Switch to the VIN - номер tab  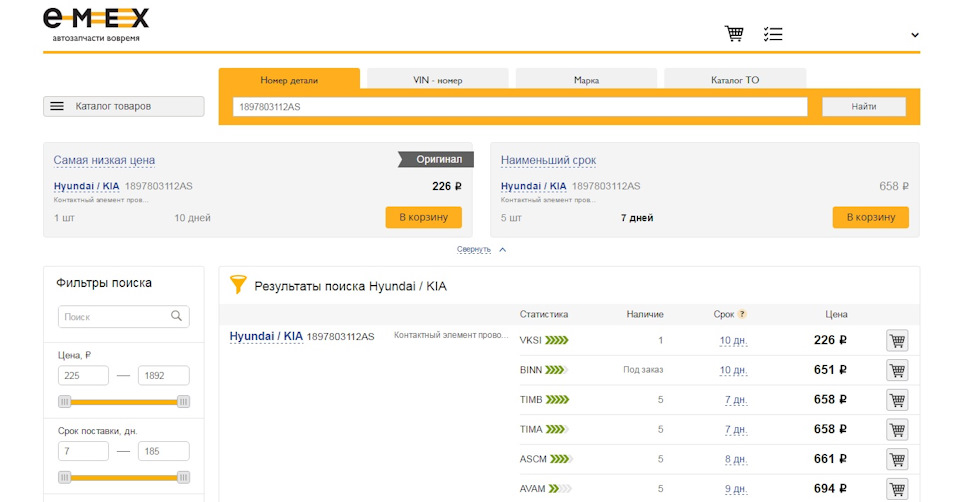(x=438, y=80)
